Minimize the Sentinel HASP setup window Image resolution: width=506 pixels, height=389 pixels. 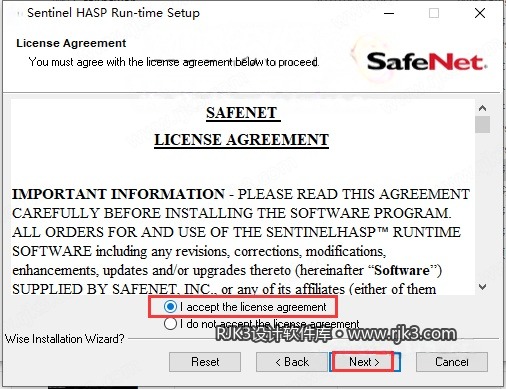pos(389,13)
